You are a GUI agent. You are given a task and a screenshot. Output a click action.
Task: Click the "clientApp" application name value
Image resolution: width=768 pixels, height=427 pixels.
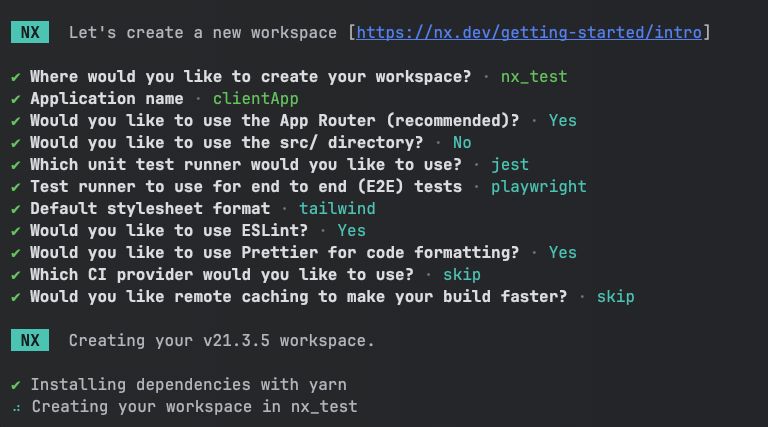[255, 99]
